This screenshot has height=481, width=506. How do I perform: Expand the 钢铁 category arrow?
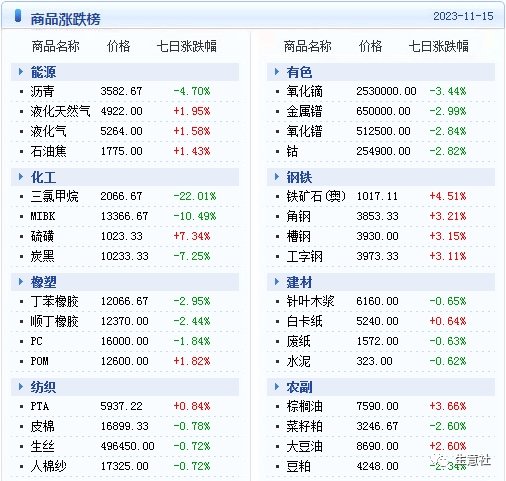point(277,177)
